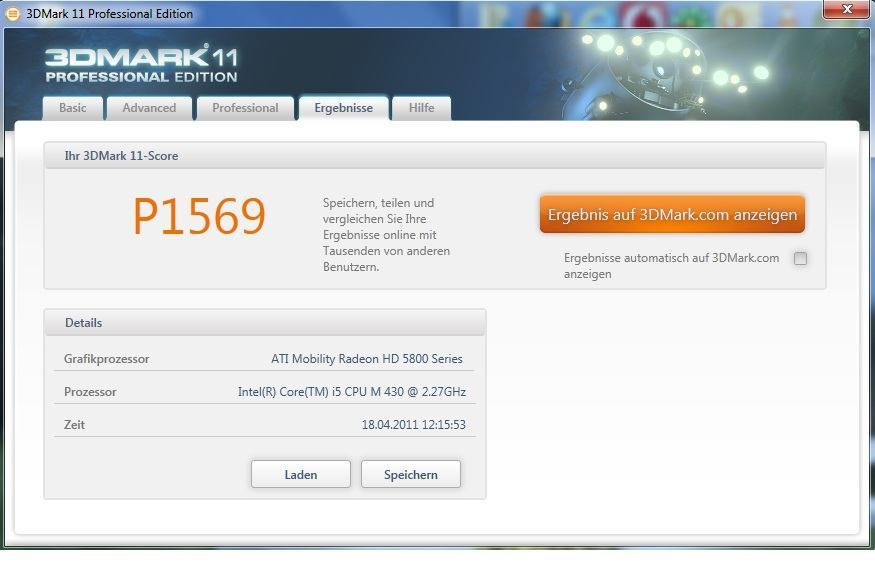The height and width of the screenshot is (580, 875).
Task: Click Ergebnis auf 3DMark.com anzeigen button
Action: coord(672,214)
